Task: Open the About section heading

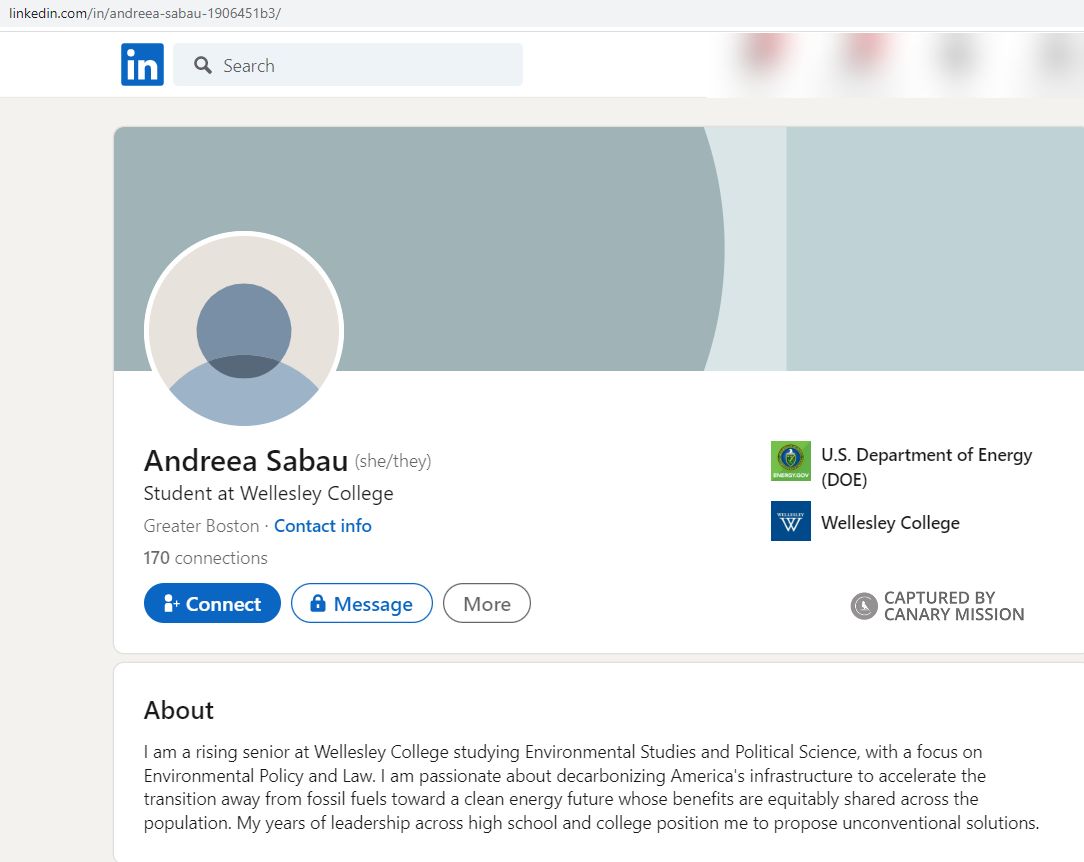Action: pyautogui.click(x=178, y=710)
